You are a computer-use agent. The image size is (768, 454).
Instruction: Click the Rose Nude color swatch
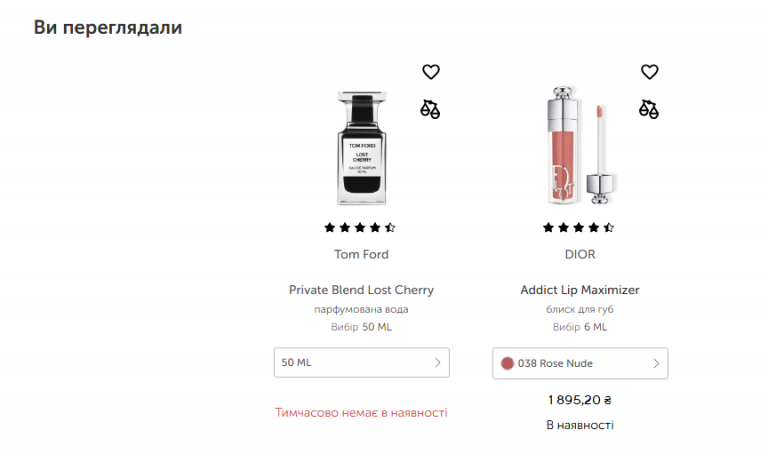pos(507,364)
